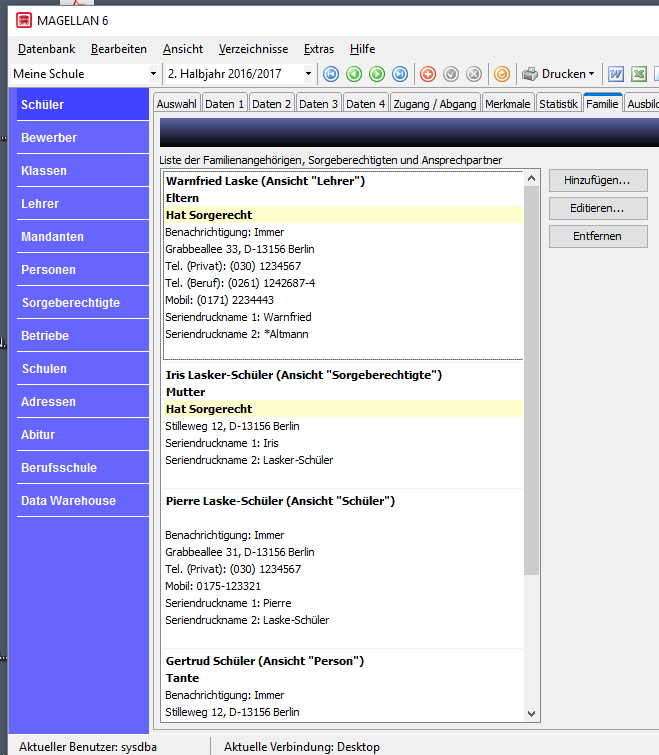Open the 2. Halbjahr 2016/2017 period dropdown

[308, 74]
